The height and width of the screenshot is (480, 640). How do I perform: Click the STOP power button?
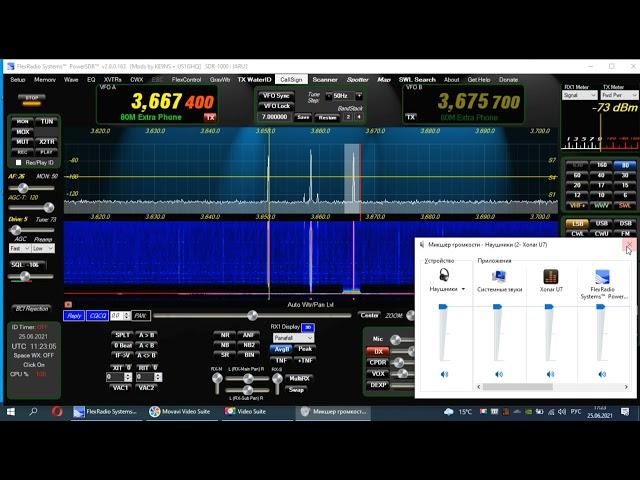[32, 99]
